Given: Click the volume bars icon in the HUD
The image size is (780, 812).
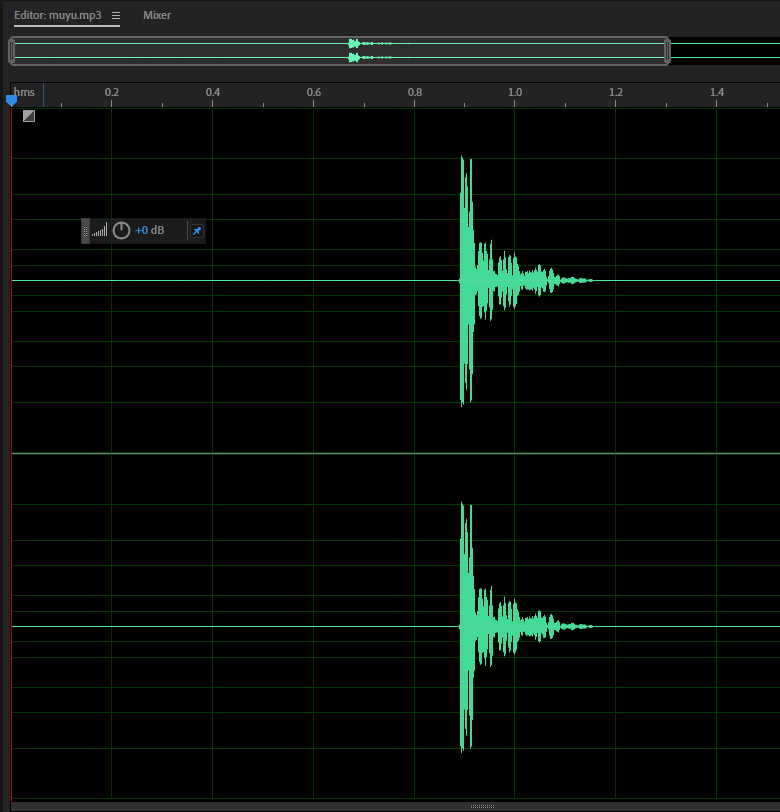Looking at the screenshot, I should coord(100,231).
